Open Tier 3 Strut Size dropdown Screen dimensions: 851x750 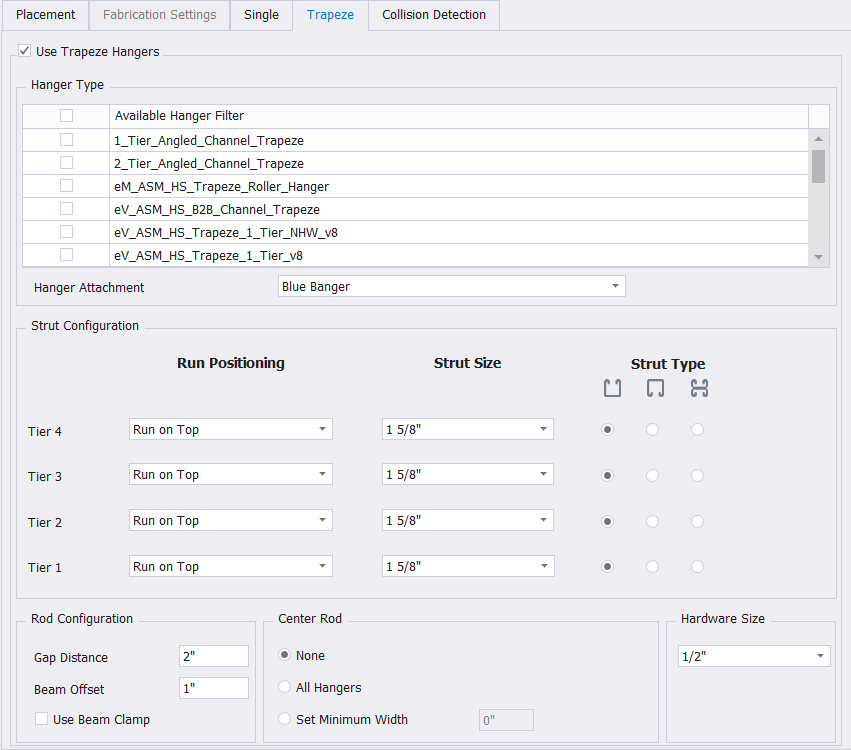[x=468, y=474]
